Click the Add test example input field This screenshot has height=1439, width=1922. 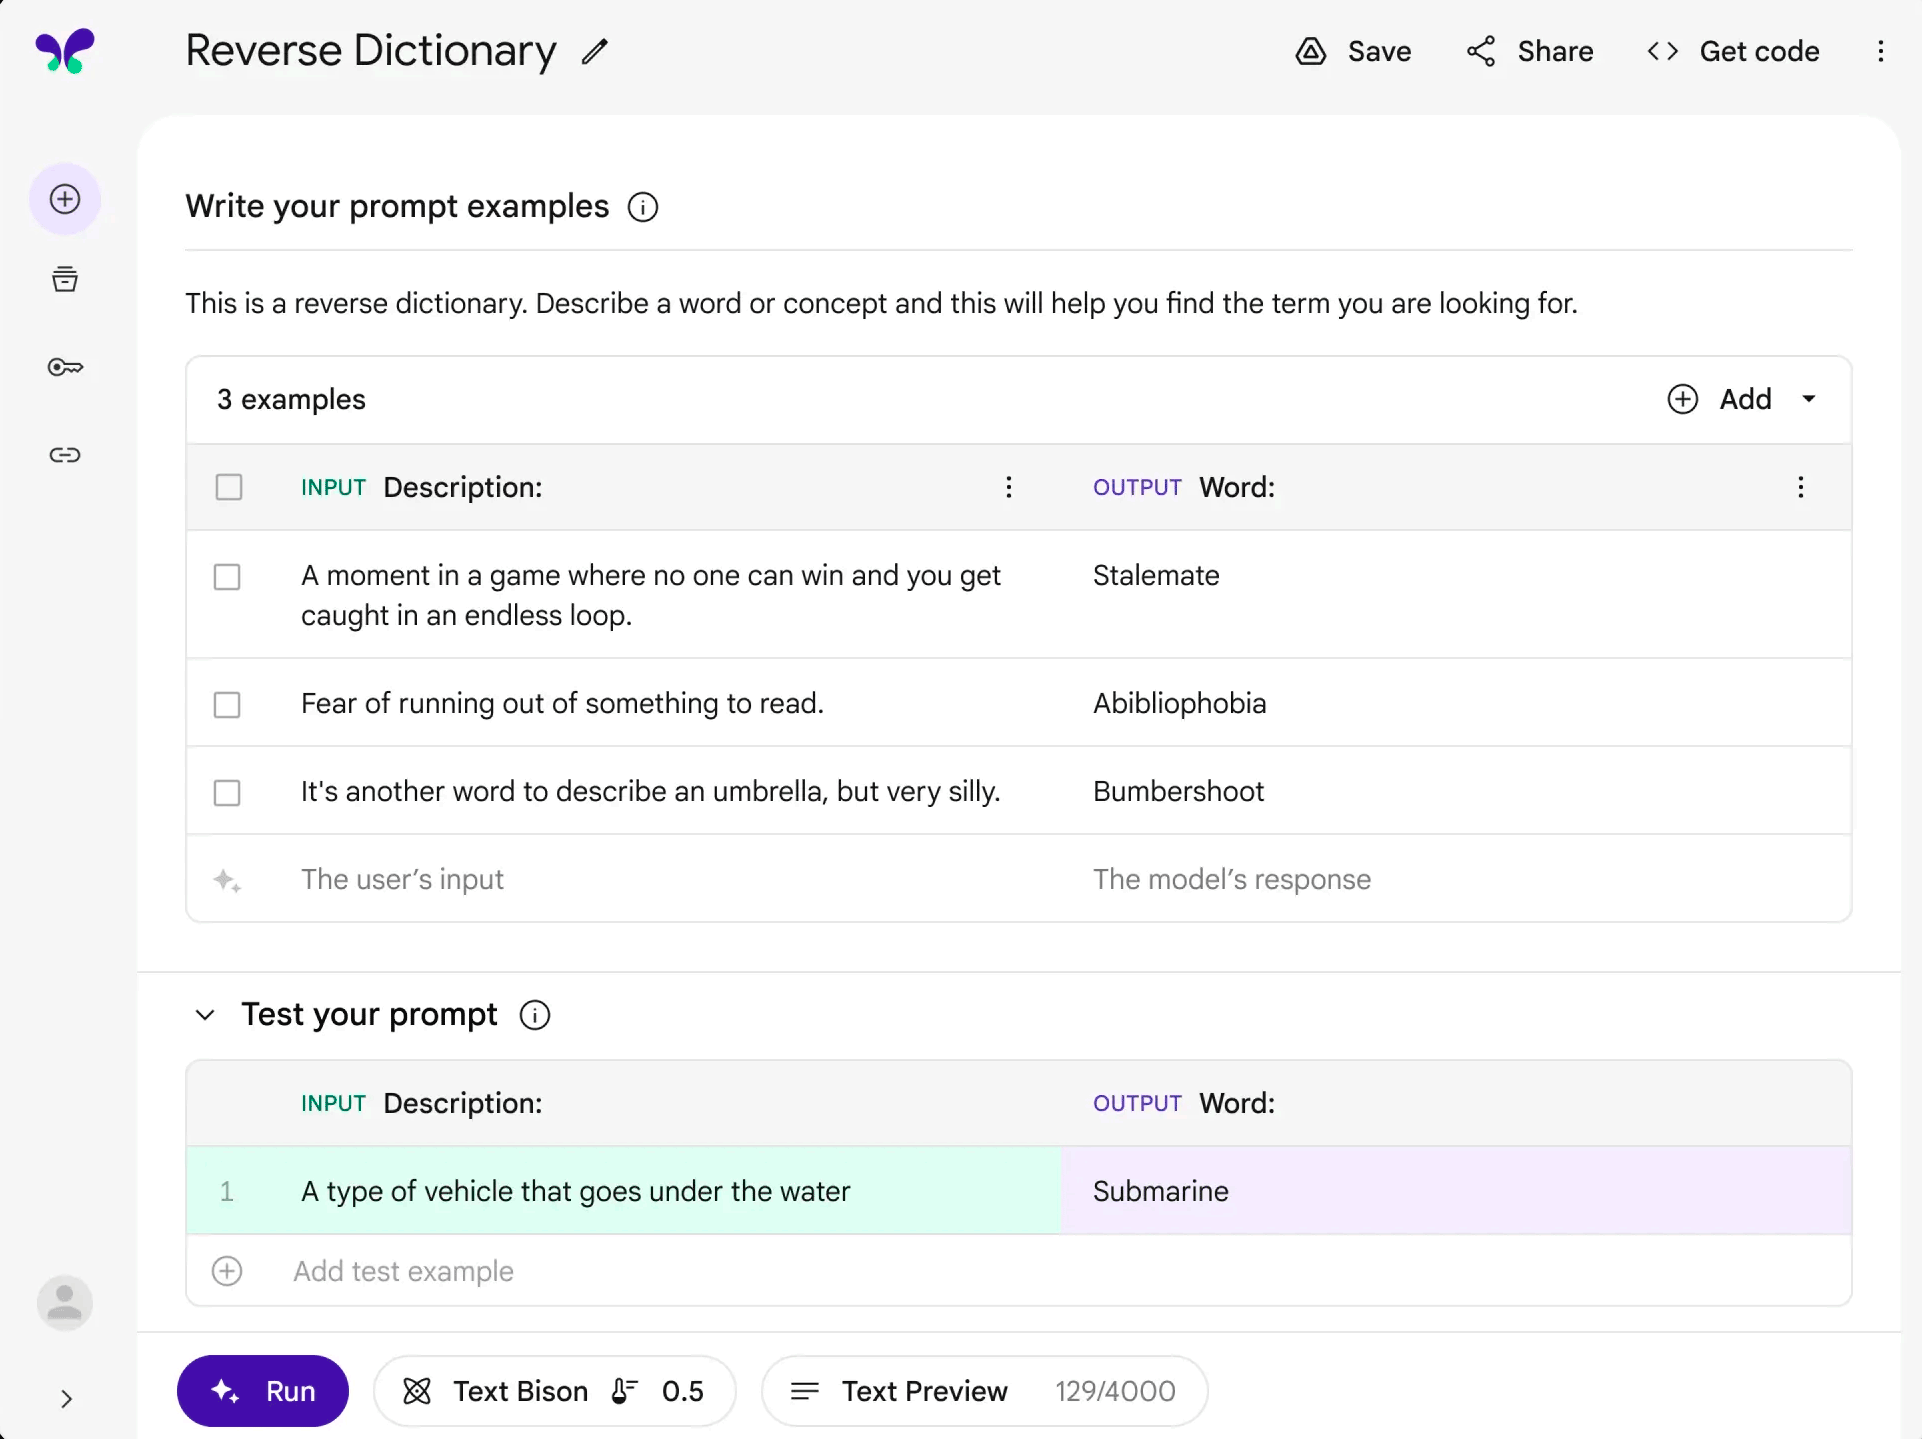pos(405,1270)
